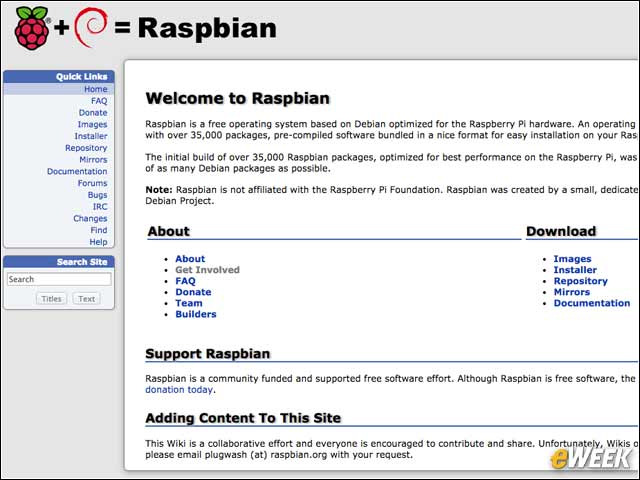The width and height of the screenshot is (640, 480).
Task: Select IRC in Quick Links
Action: (x=99, y=207)
